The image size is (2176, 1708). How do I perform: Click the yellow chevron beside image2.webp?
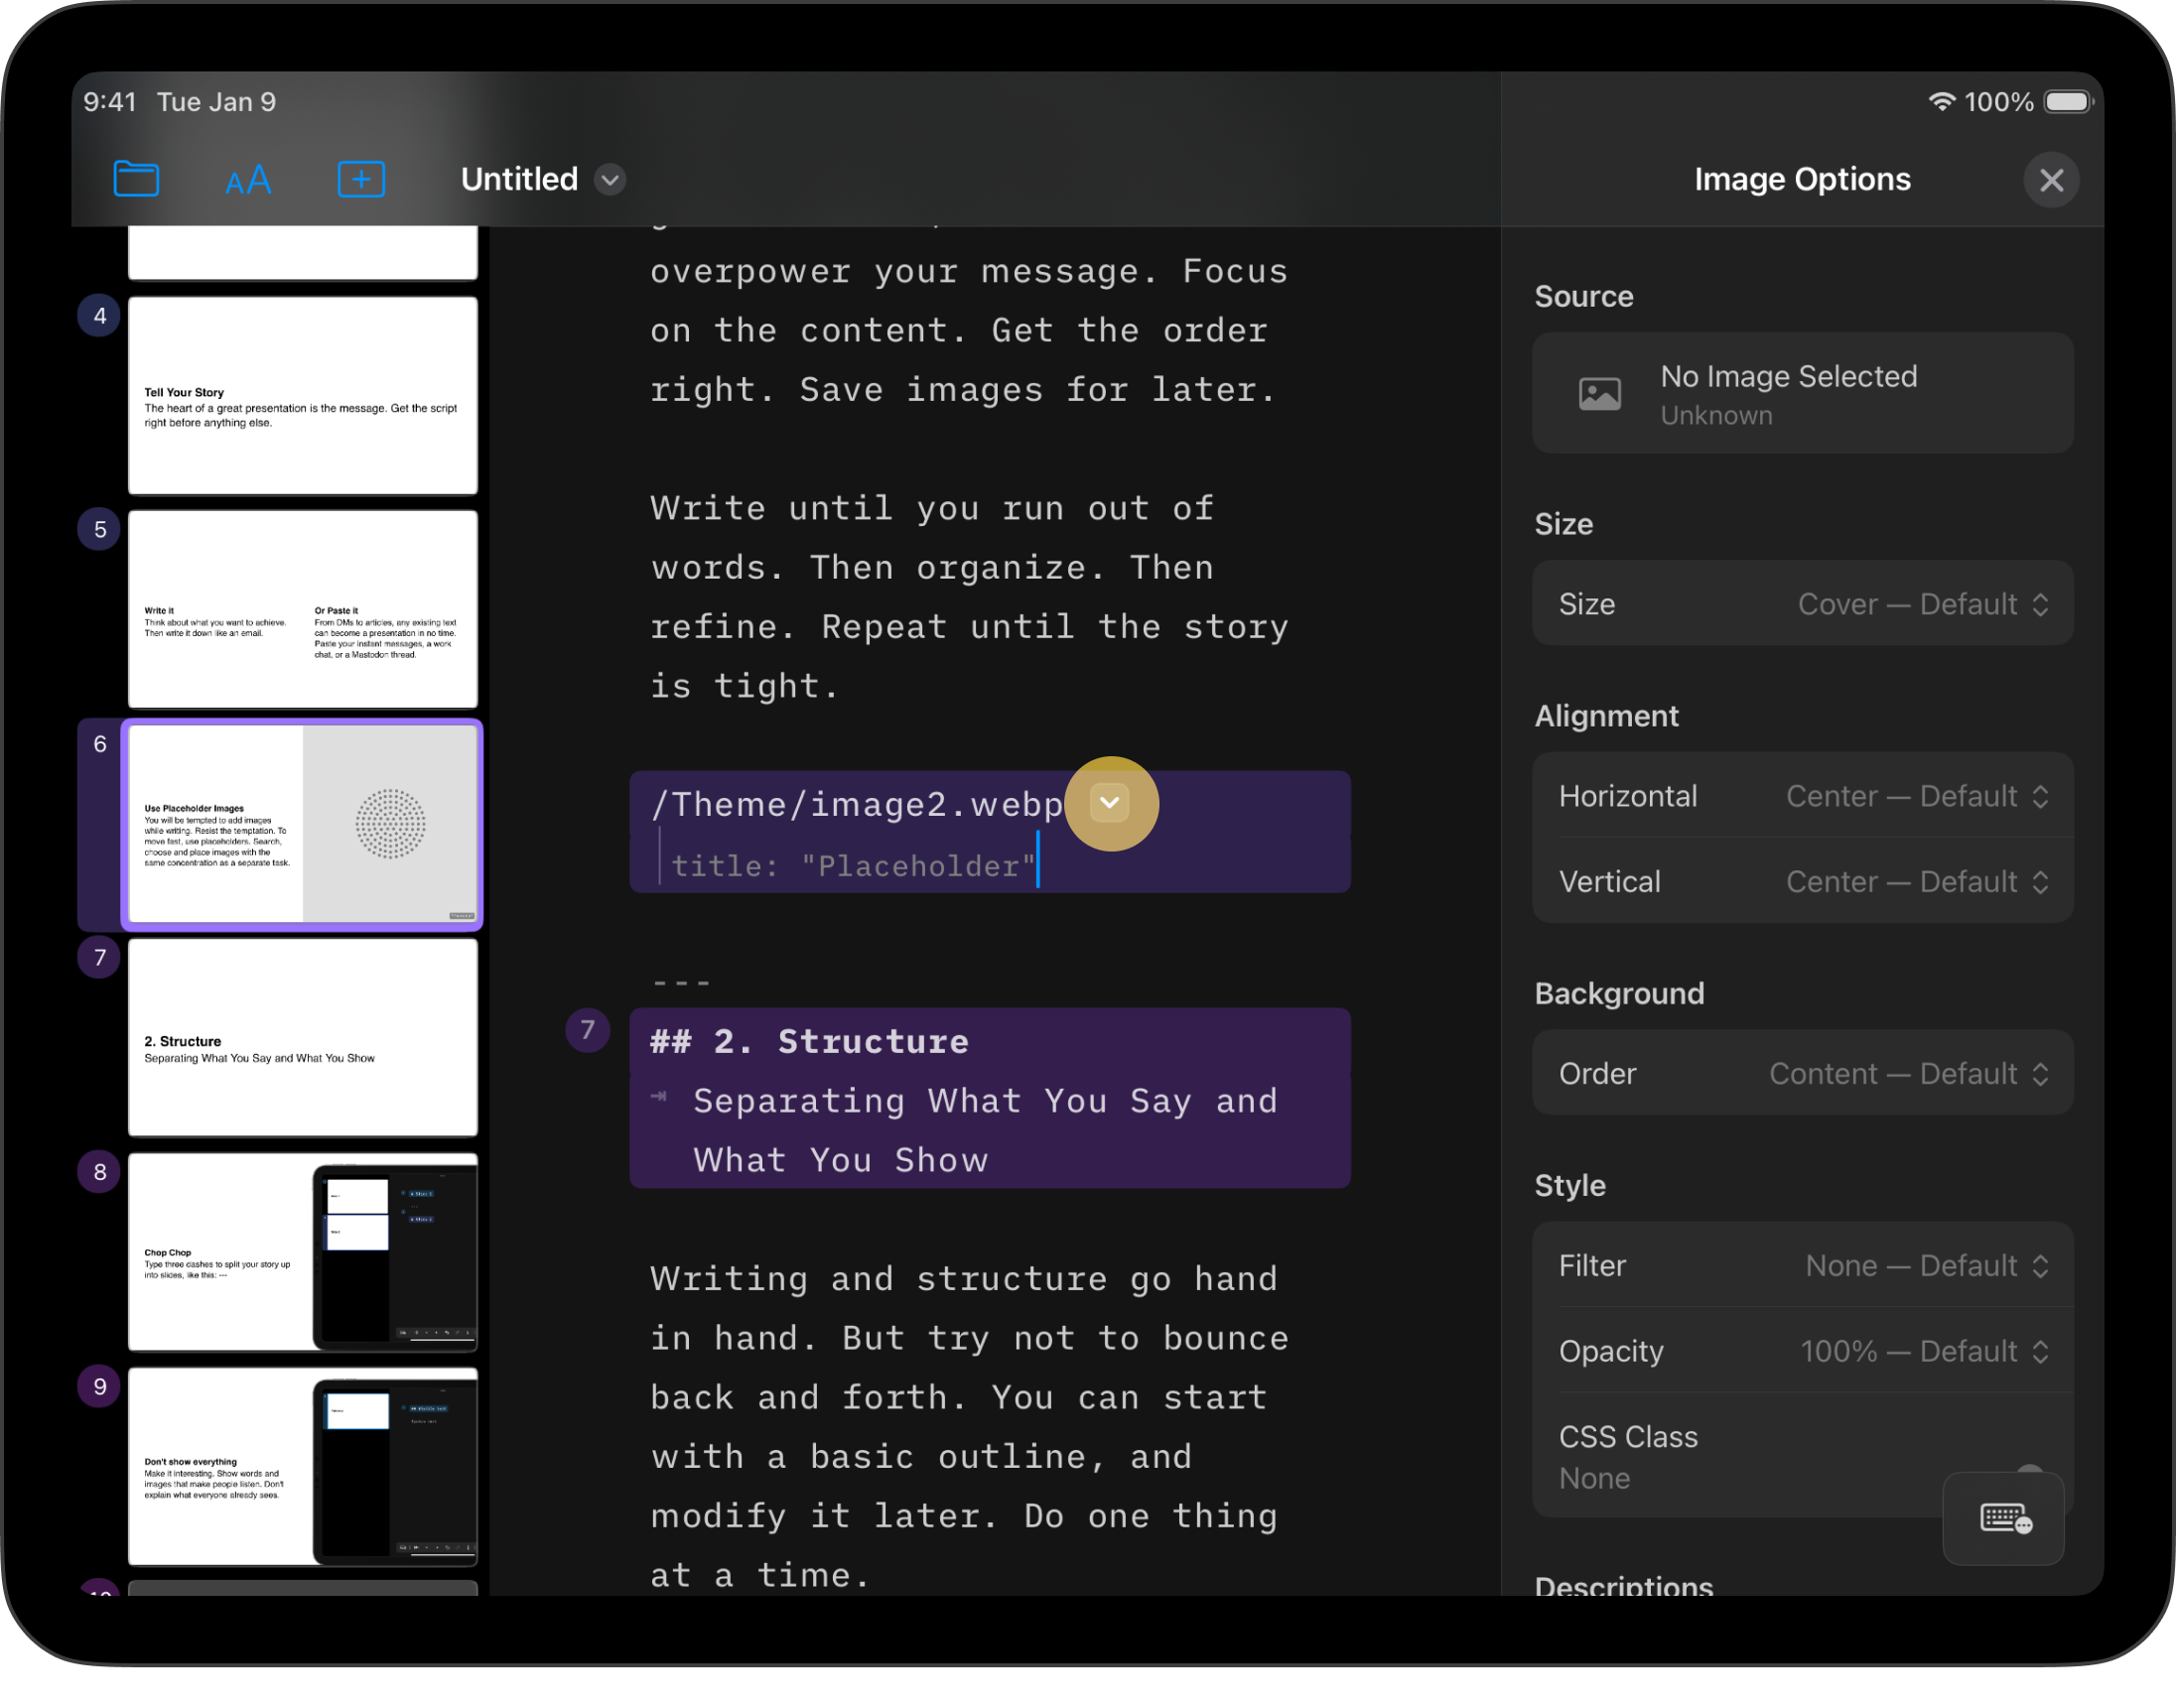click(x=1110, y=803)
